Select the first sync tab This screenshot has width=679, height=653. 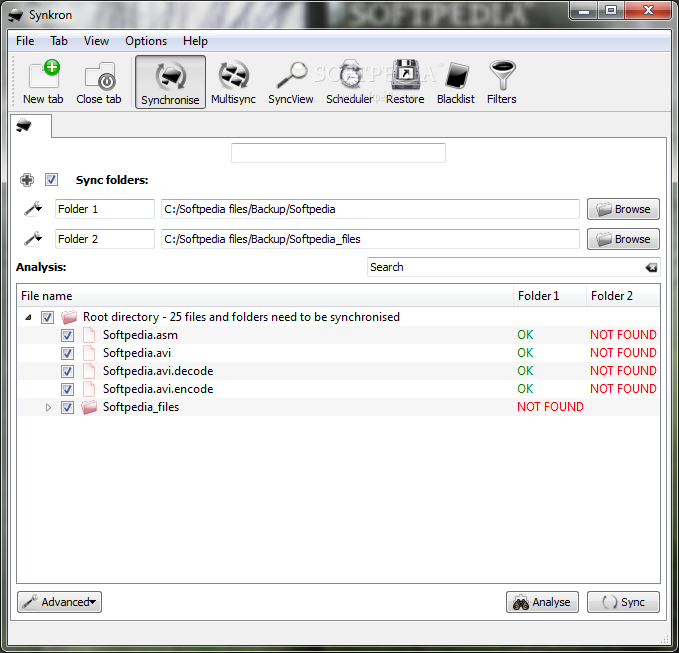(x=31, y=126)
